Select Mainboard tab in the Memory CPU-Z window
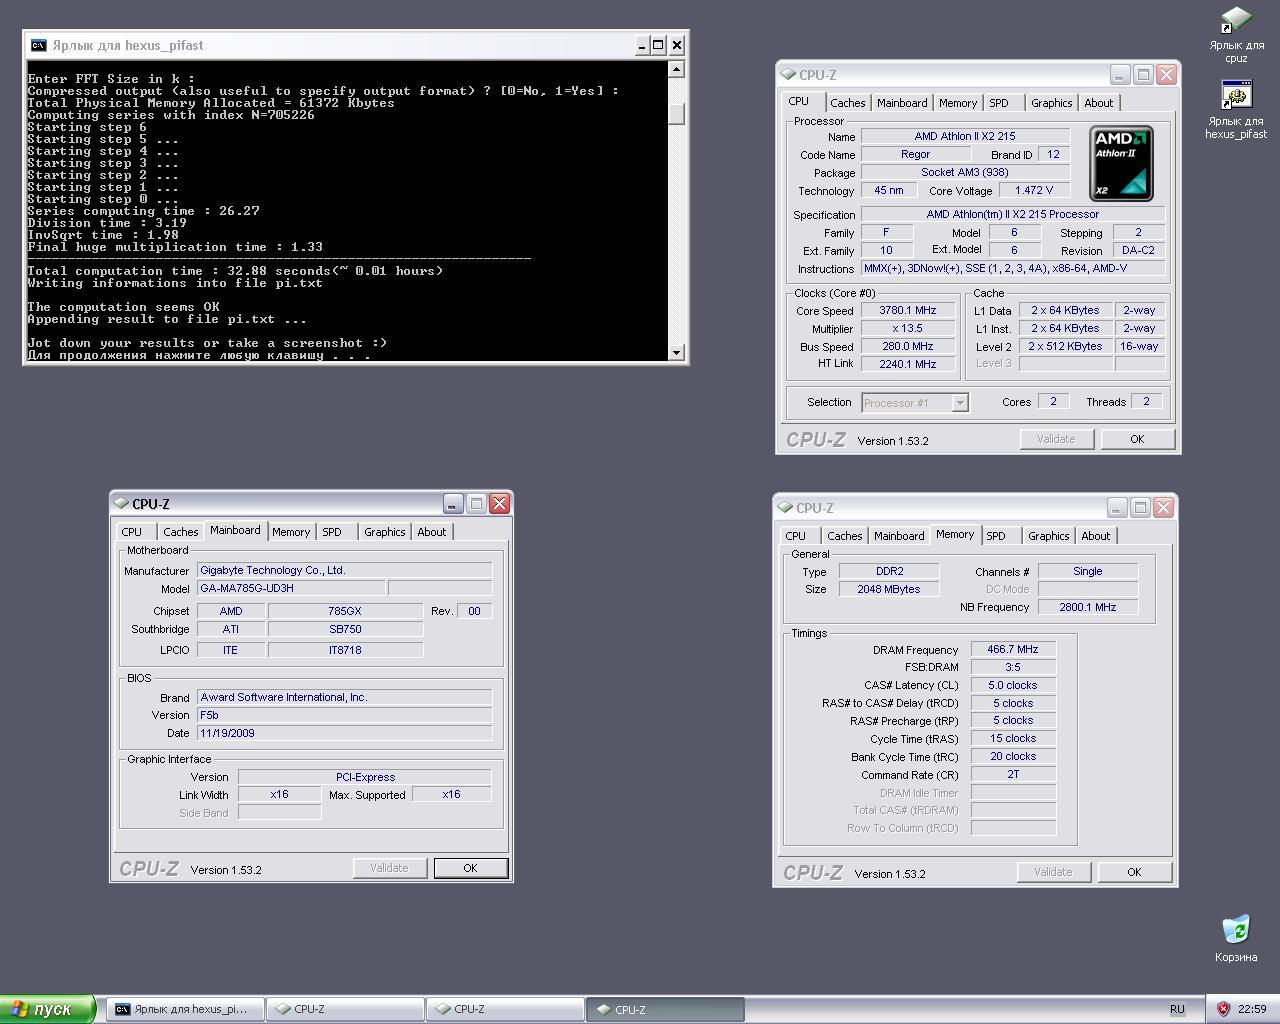This screenshot has height=1024, width=1280. (x=898, y=536)
